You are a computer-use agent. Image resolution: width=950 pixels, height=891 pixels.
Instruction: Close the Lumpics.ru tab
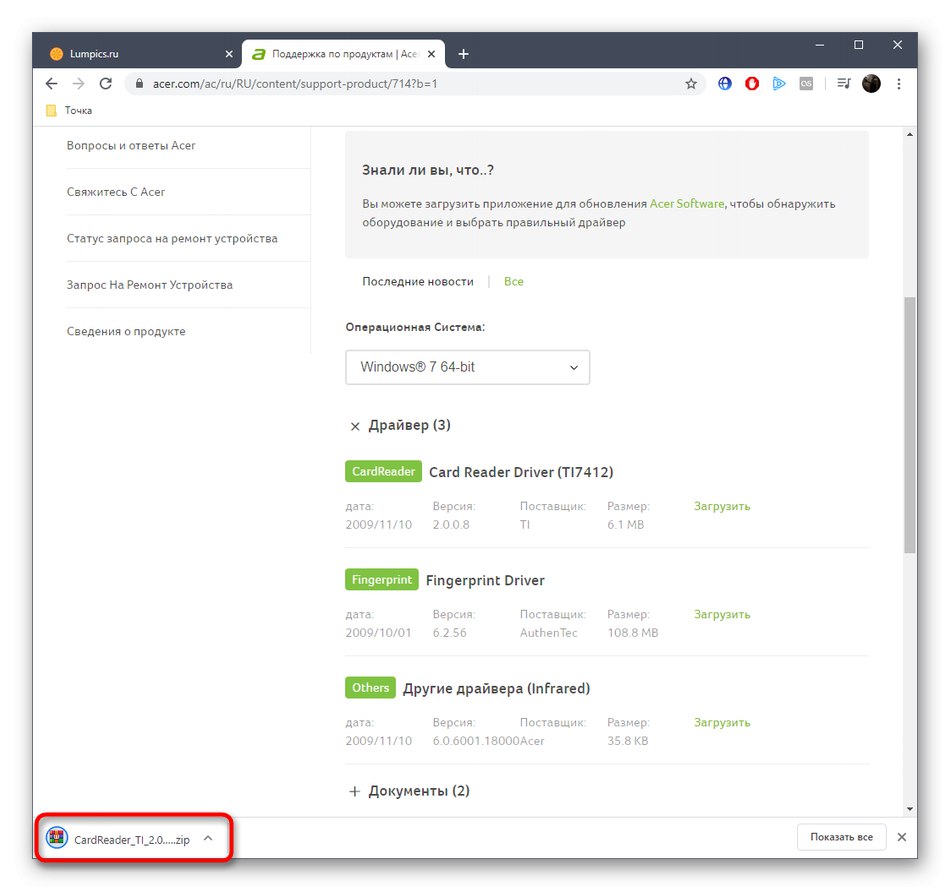[x=229, y=54]
